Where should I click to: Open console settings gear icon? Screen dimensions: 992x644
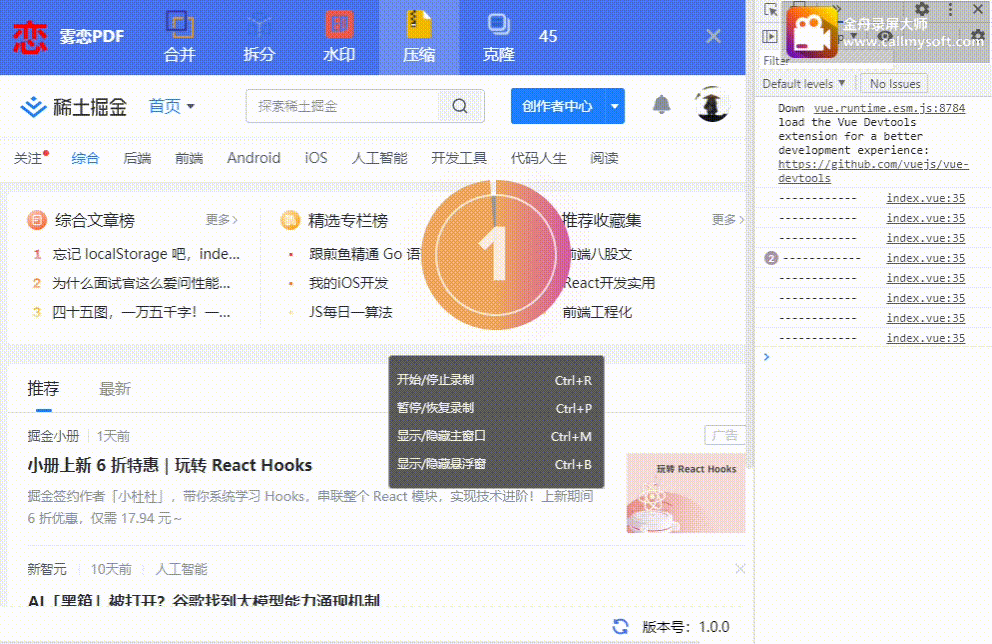(x=977, y=36)
